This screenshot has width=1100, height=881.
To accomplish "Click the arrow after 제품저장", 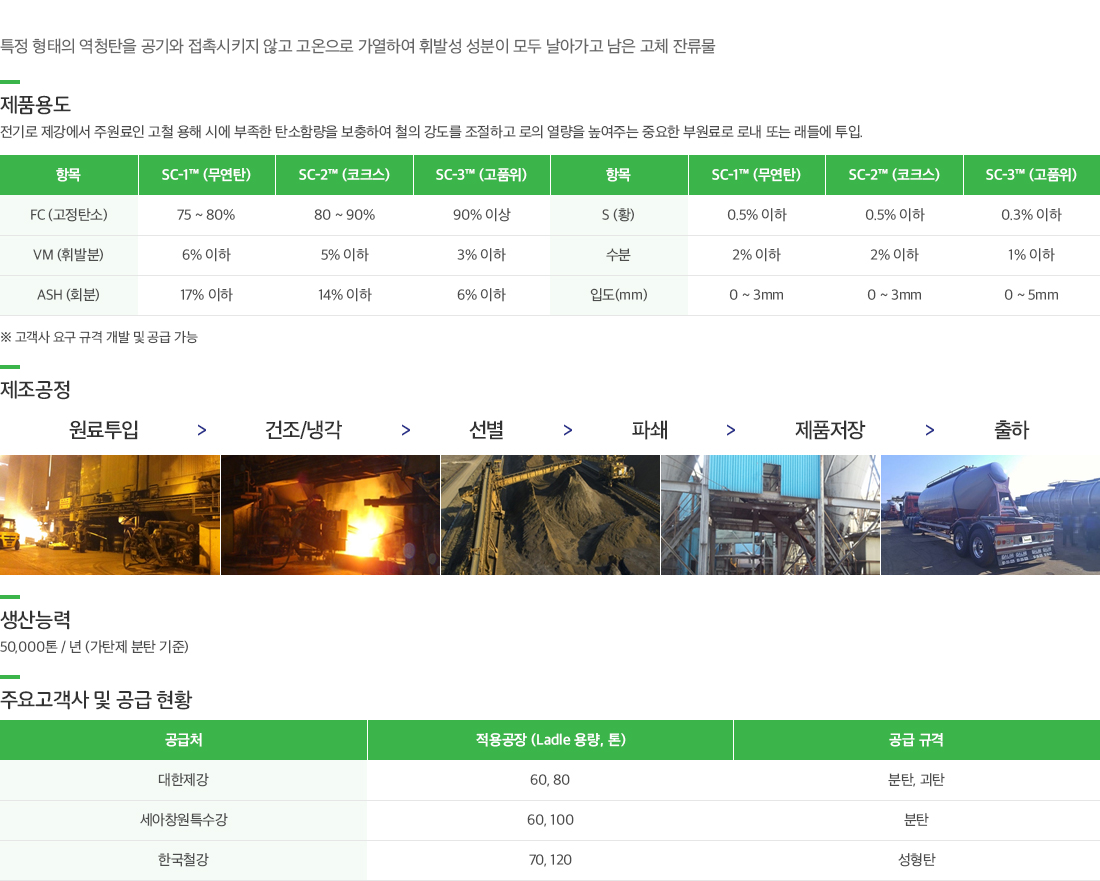I will 930,430.
